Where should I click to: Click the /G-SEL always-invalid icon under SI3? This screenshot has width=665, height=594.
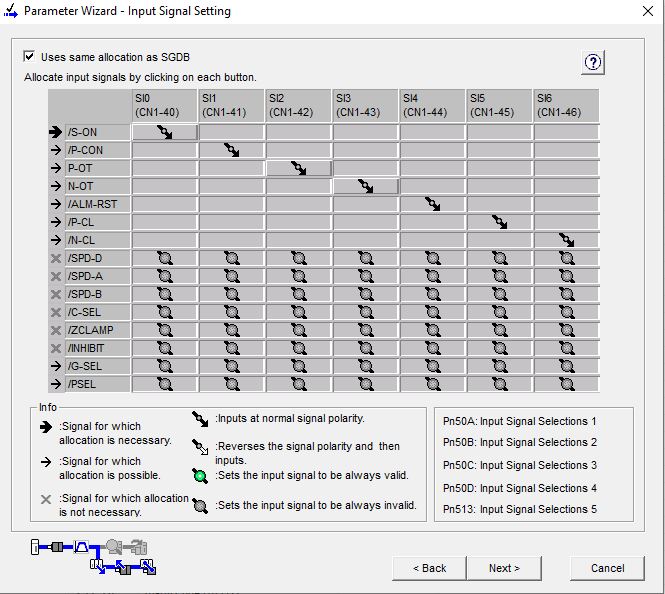pyautogui.click(x=366, y=366)
